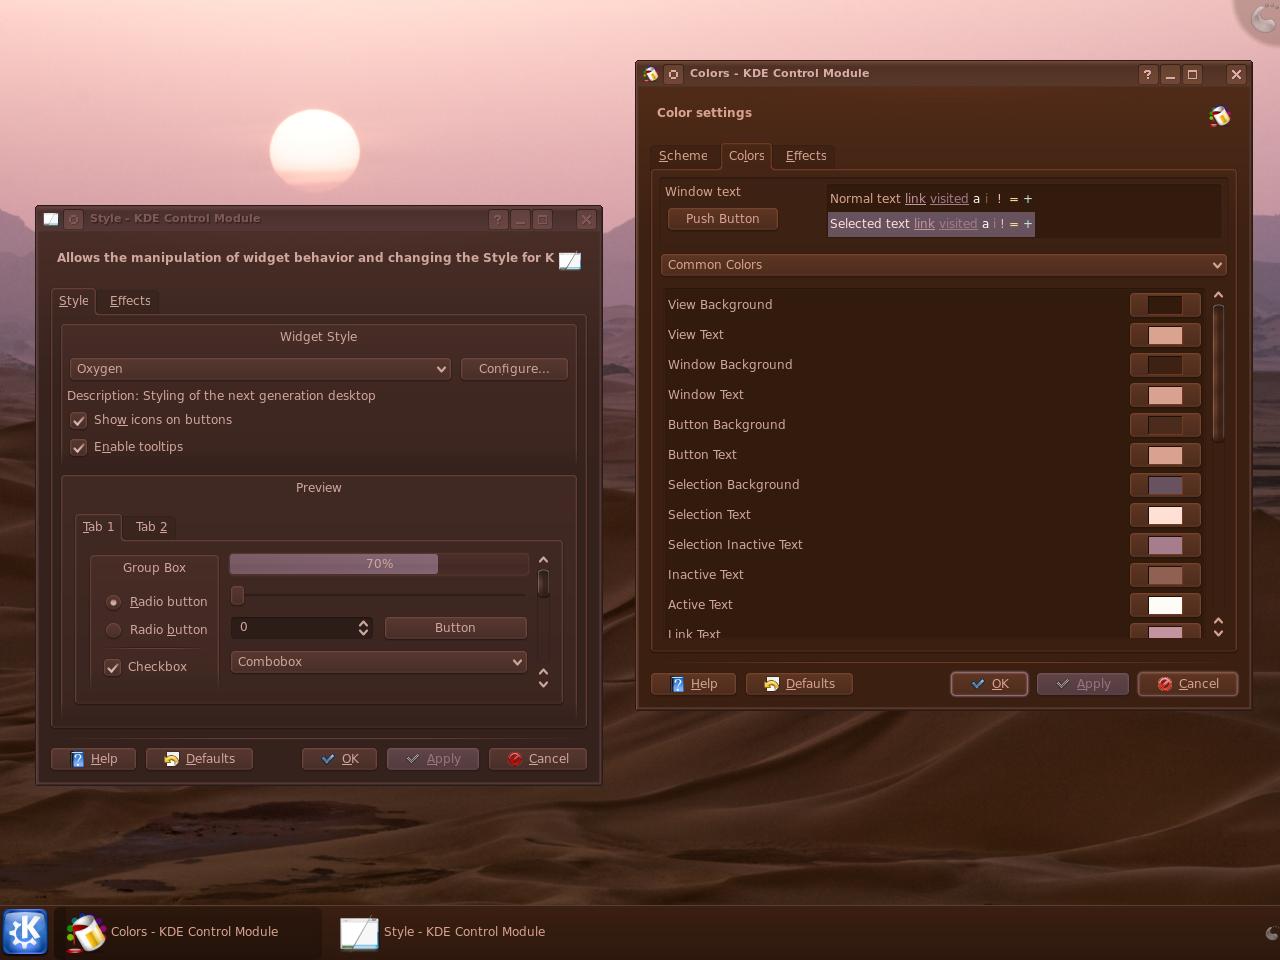
Task: Open the Oxygen widget style dropdown
Action: [x=260, y=369]
